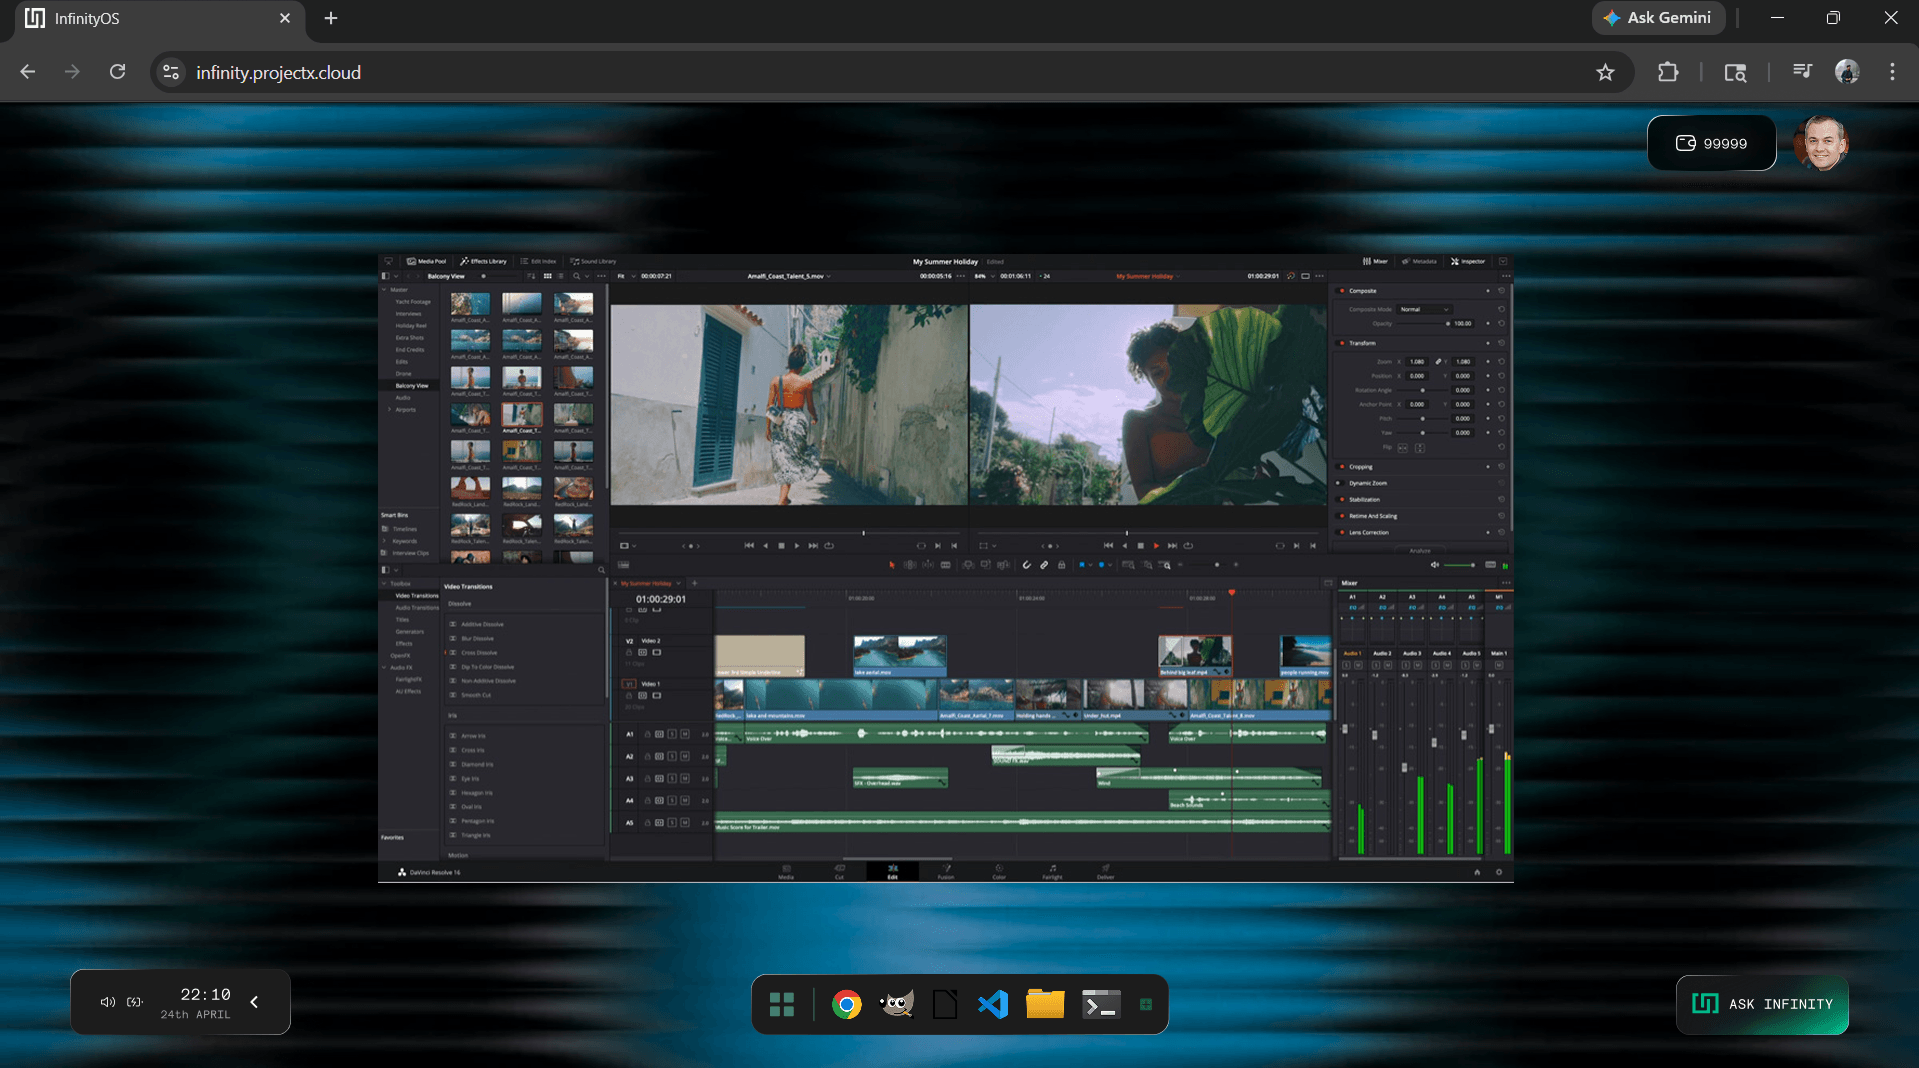Switch the Media Pool to thumbnail view
Screen dimensions: 1919x1068
(547, 276)
